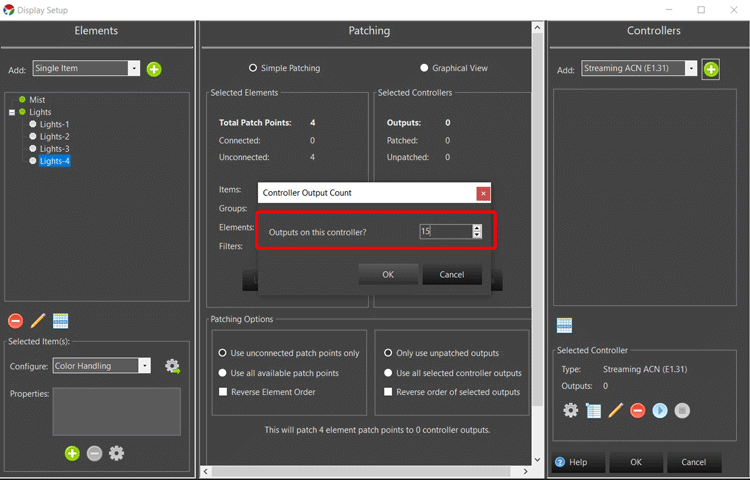Select the Graphical View radio option
Screen dimensions: 750x480
(x=454, y=68)
